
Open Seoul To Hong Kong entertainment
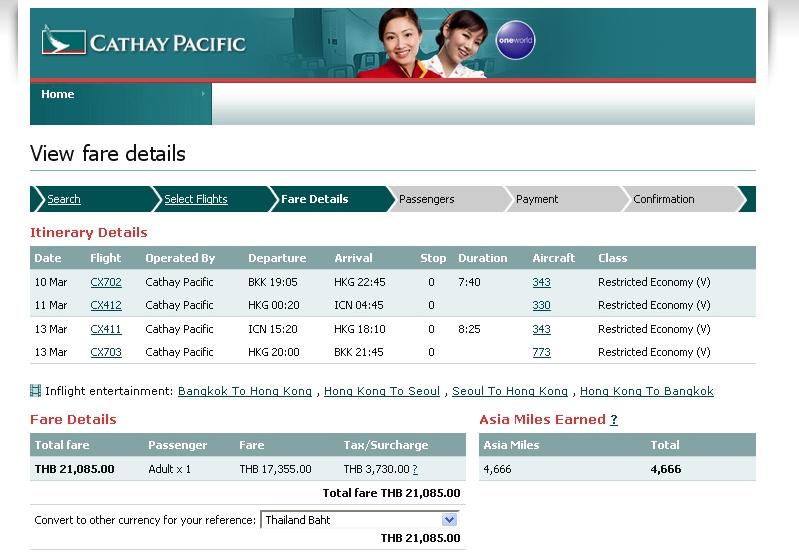pos(510,391)
